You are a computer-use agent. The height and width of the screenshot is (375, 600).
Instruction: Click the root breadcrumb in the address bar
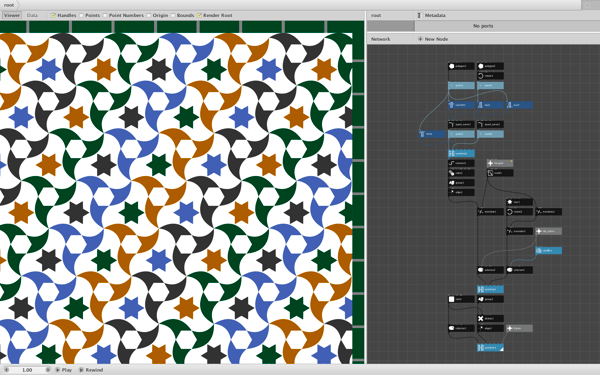(9, 5)
